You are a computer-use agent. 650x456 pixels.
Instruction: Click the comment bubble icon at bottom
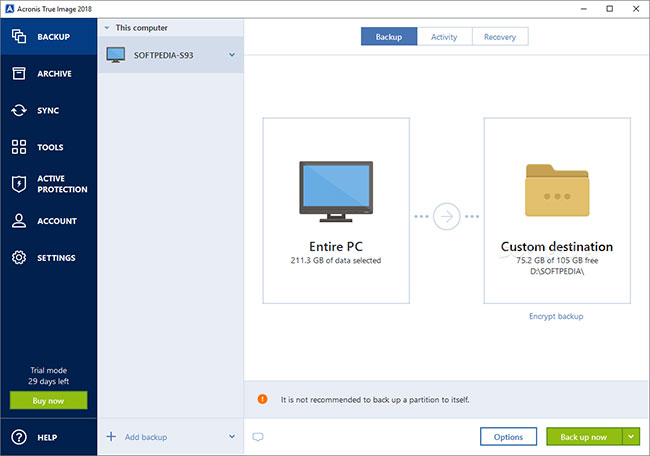(258, 437)
